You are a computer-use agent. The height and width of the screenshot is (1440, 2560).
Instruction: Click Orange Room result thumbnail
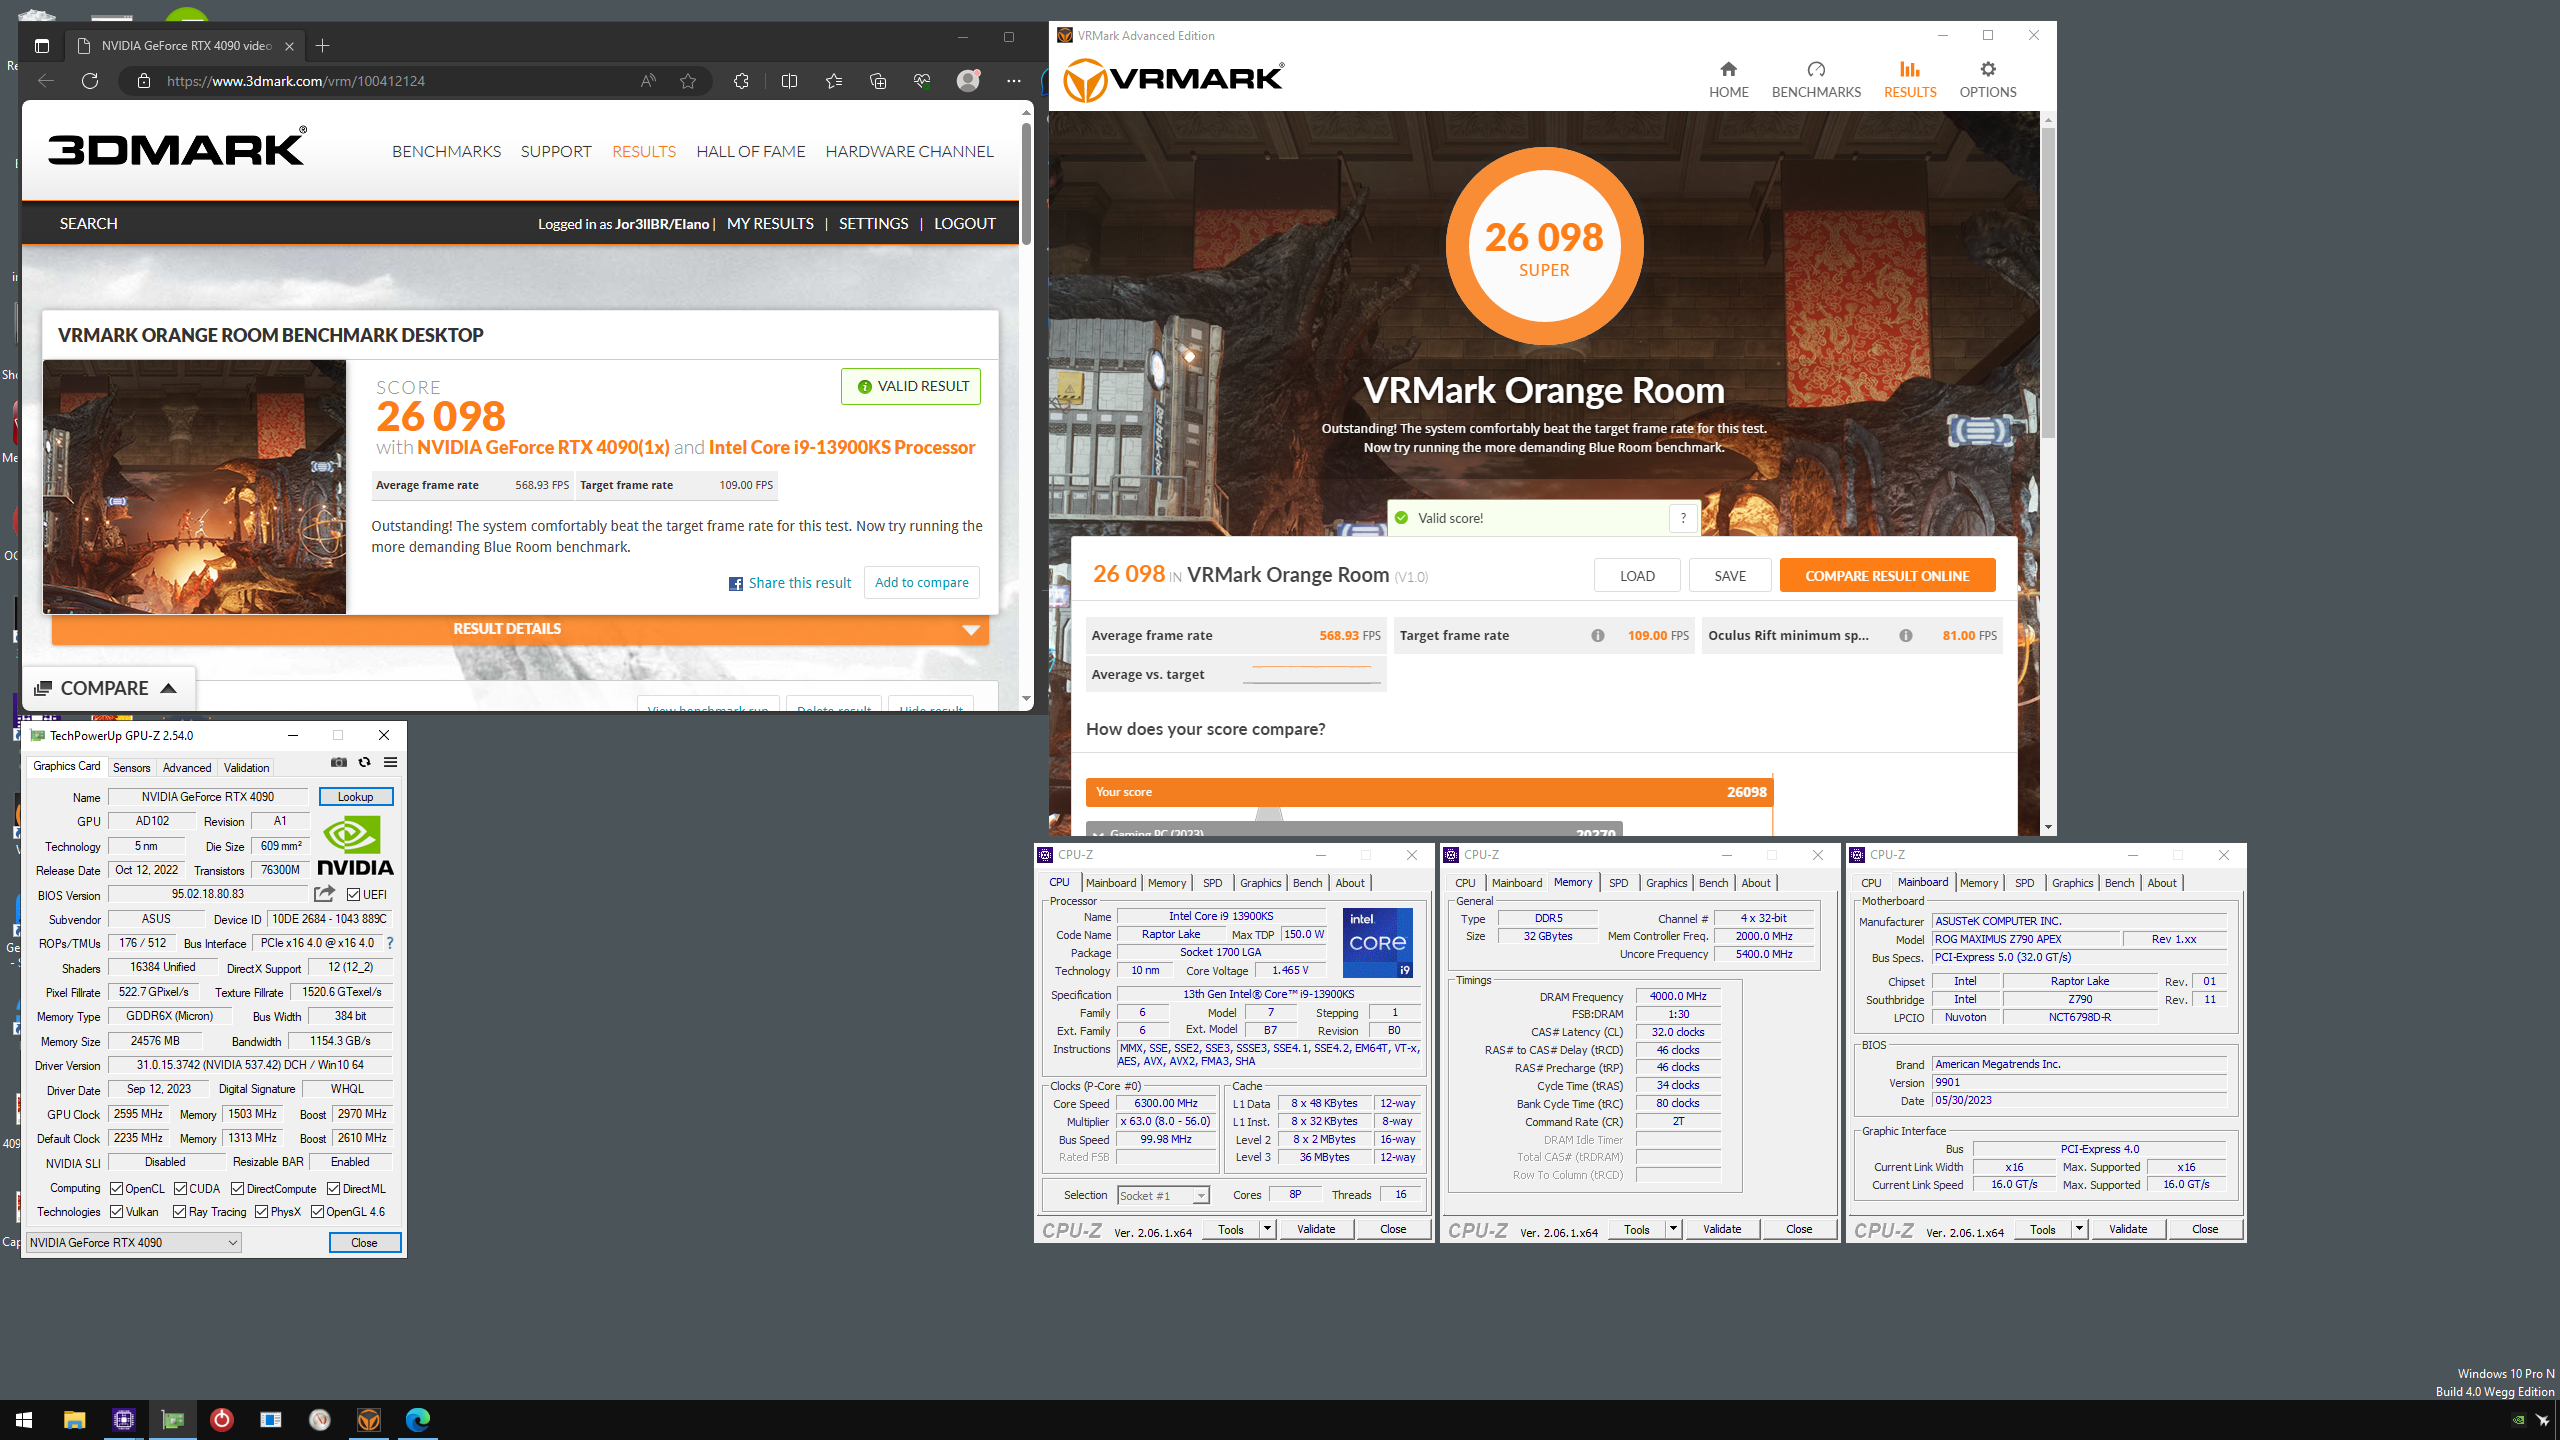(x=194, y=487)
